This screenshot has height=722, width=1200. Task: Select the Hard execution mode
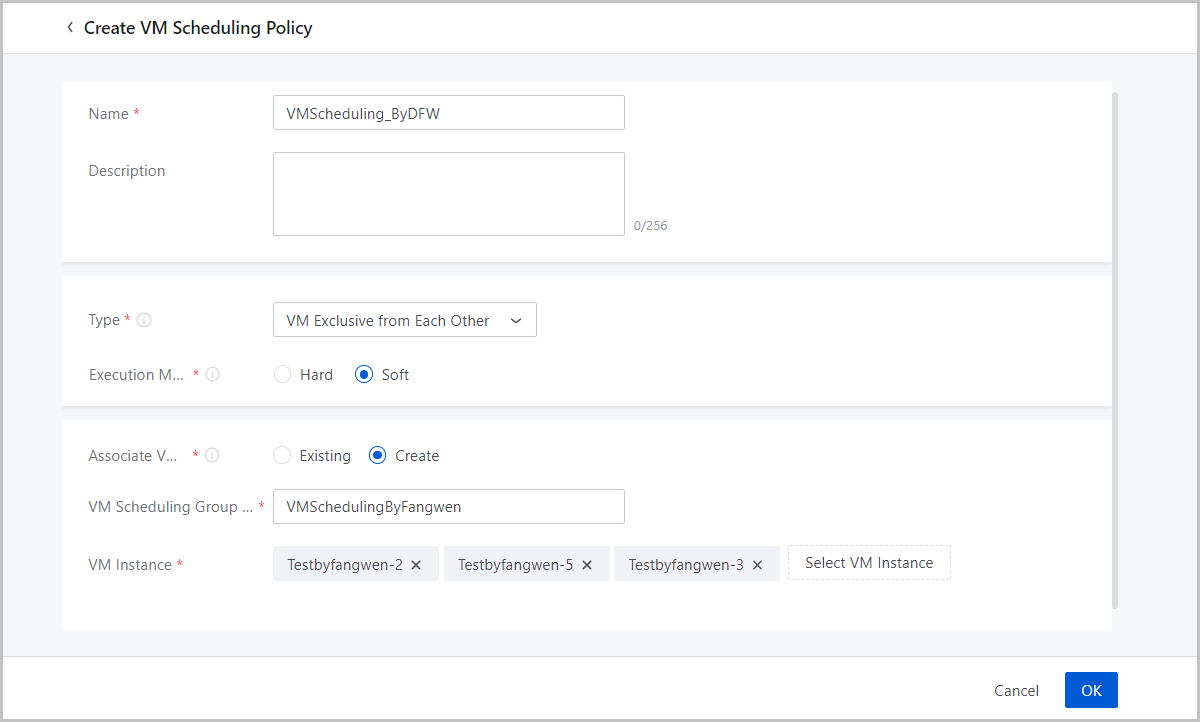pos(282,375)
